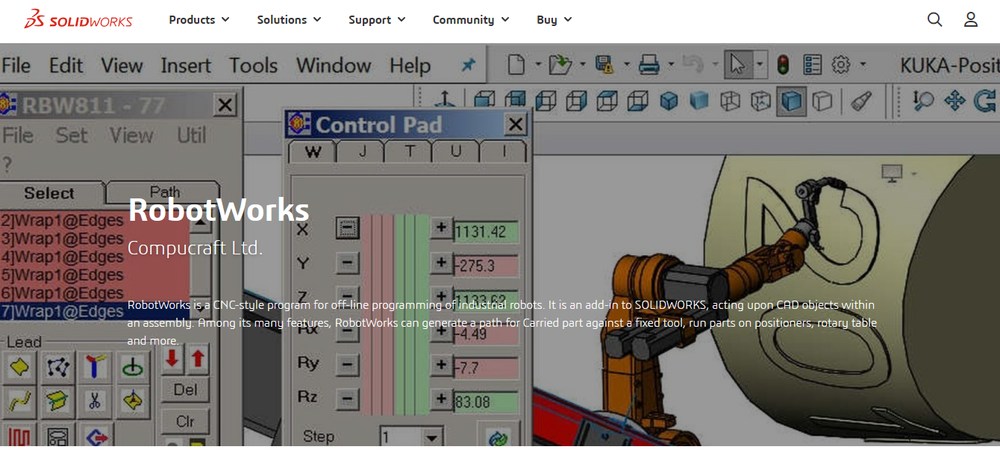Image resolution: width=1000 pixels, height=458 pixels.
Task: Open the Step value dropdown
Action: pyautogui.click(x=434, y=438)
